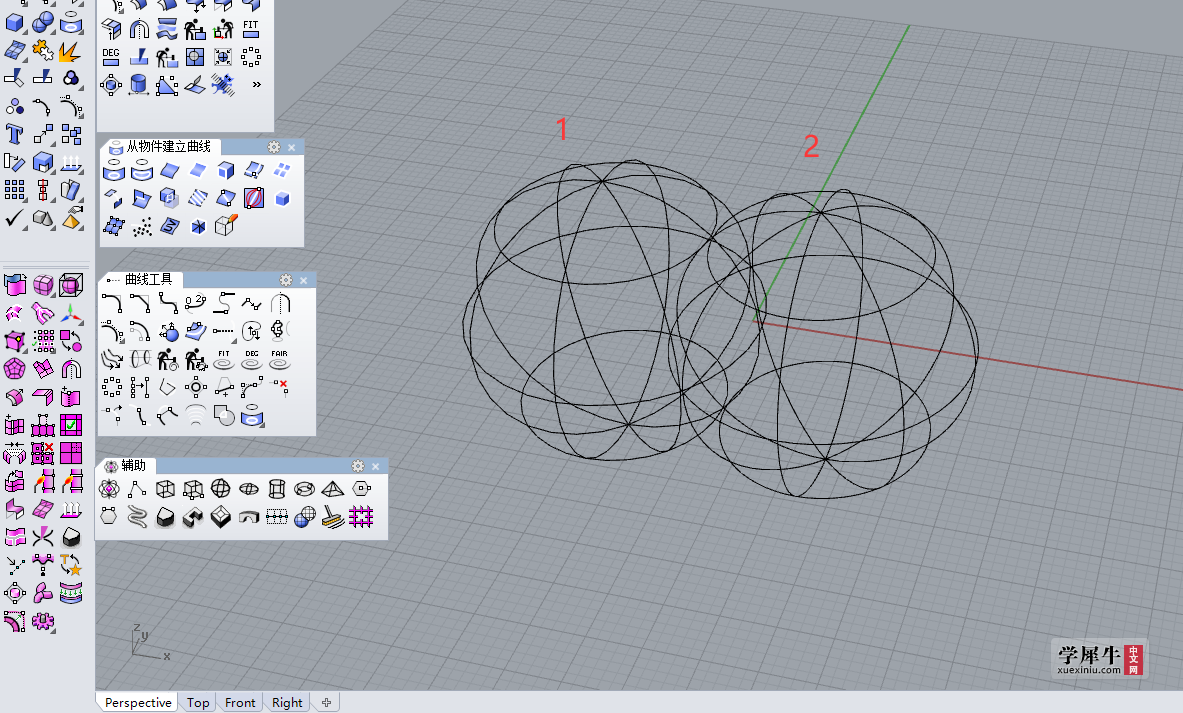1183x713 pixels.
Task: Click the magenta grid with green check icon
Action: pos(71,425)
